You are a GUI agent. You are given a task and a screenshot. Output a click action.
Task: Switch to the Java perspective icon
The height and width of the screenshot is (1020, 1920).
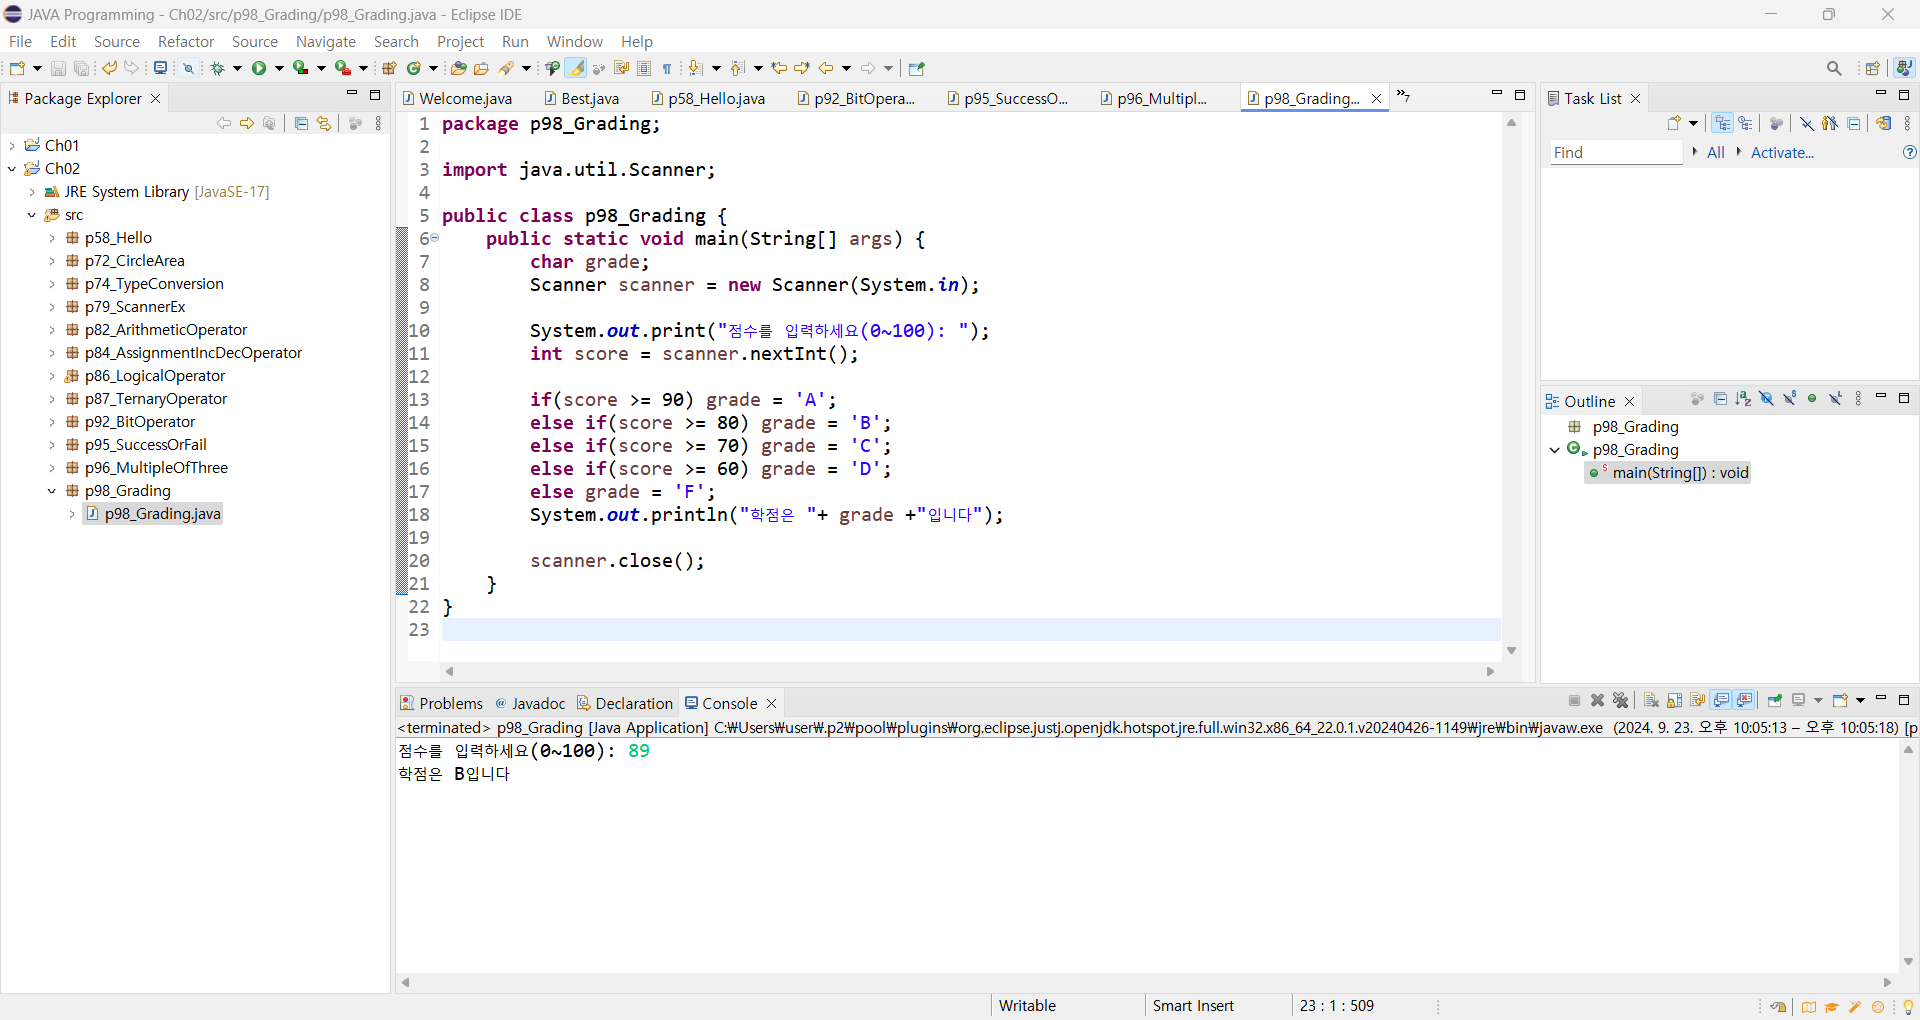(1904, 68)
